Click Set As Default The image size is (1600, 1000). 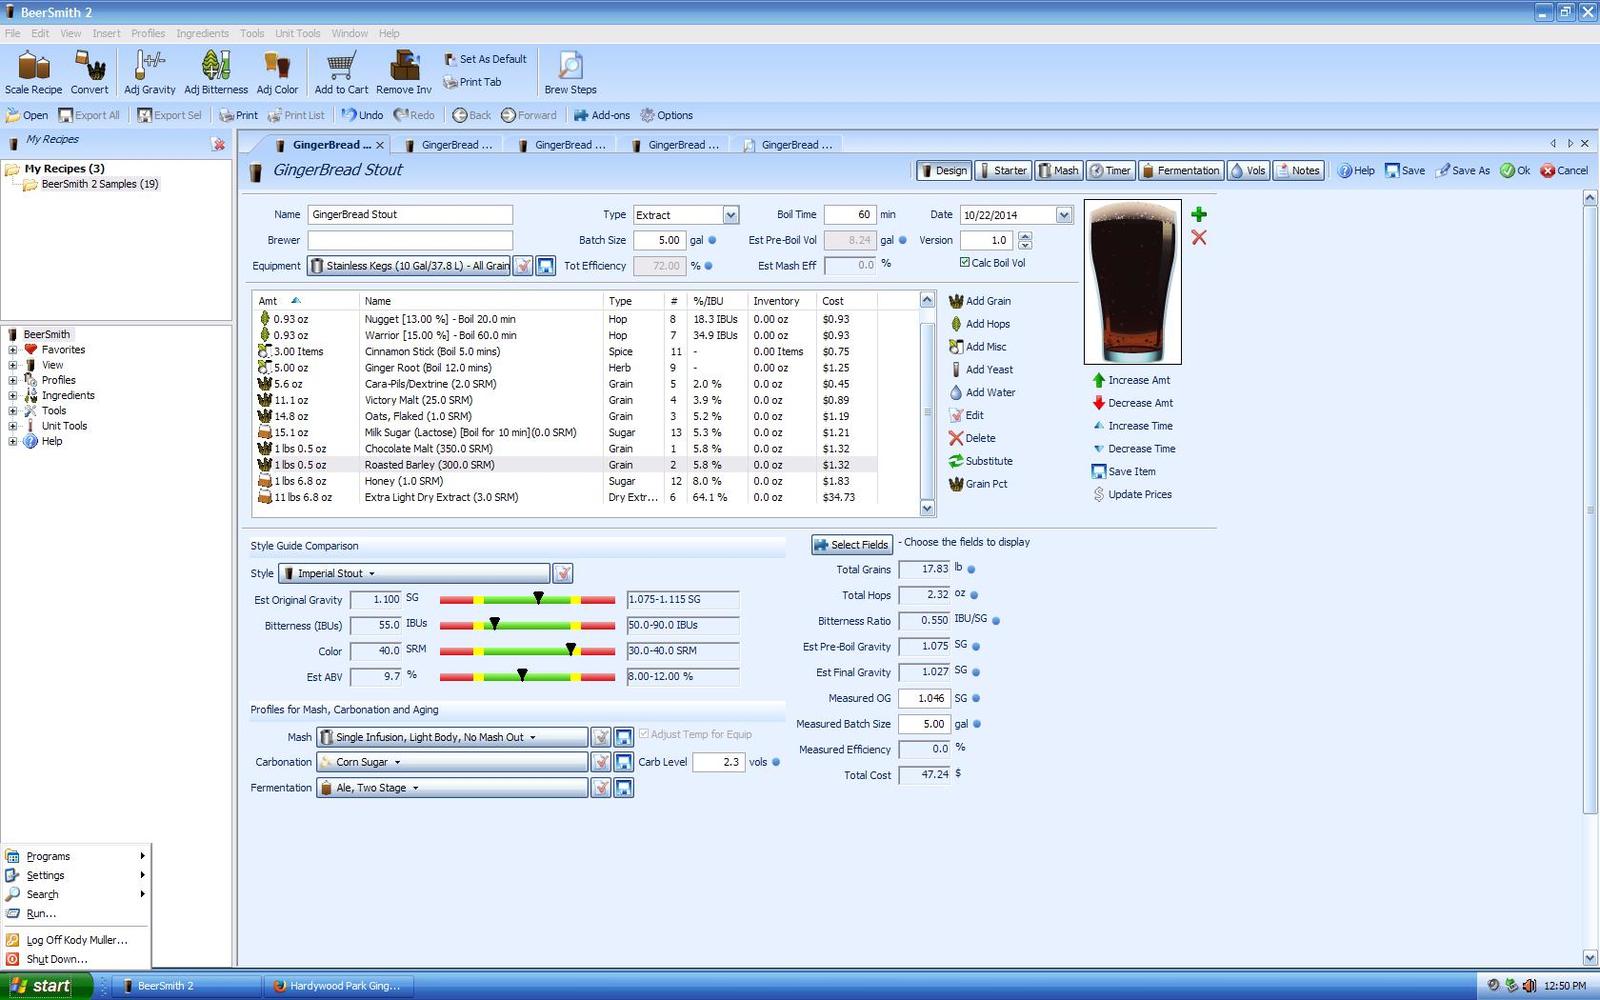pos(485,59)
